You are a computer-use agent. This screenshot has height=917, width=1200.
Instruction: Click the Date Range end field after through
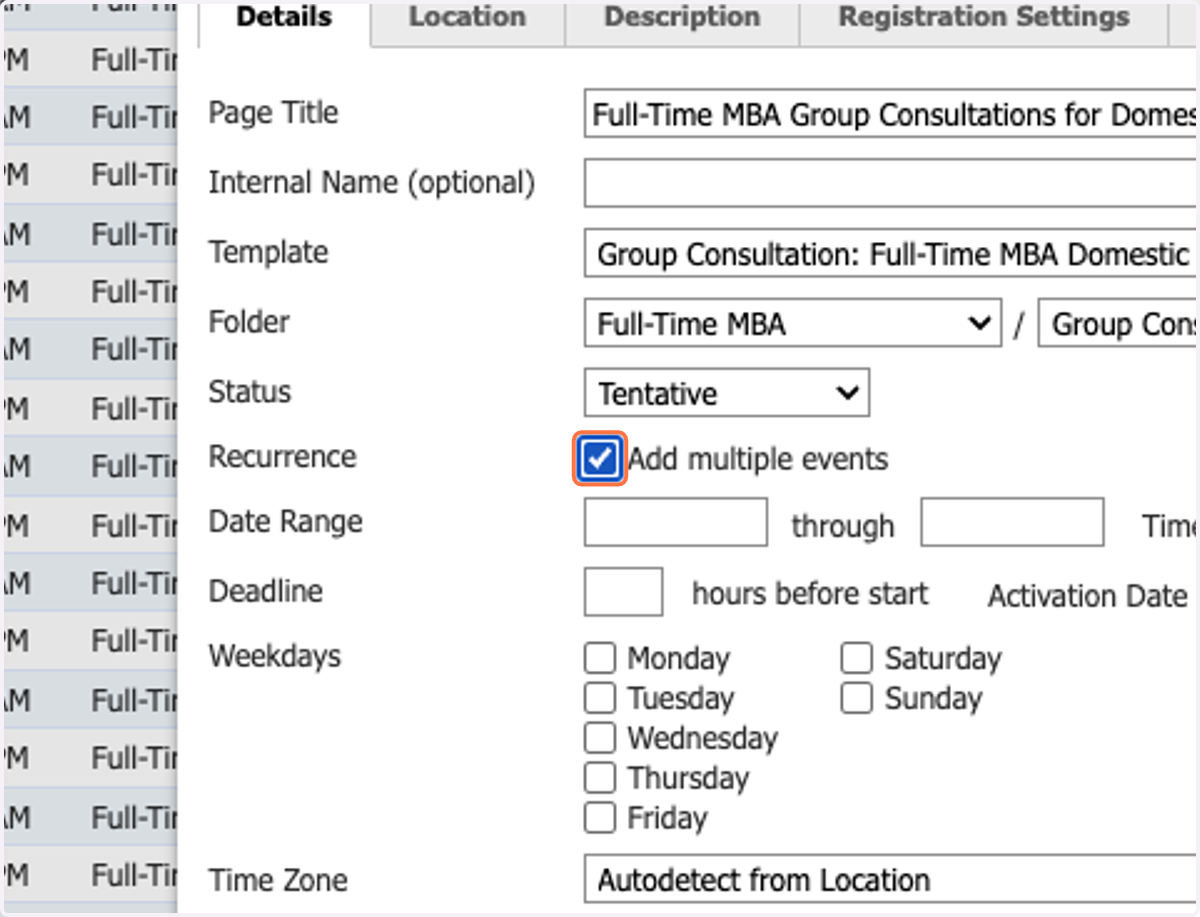(x=1012, y=523)
